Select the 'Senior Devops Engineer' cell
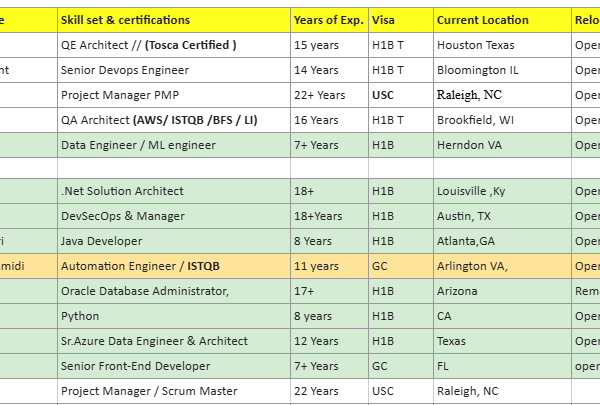 click(x=172, y=70)
